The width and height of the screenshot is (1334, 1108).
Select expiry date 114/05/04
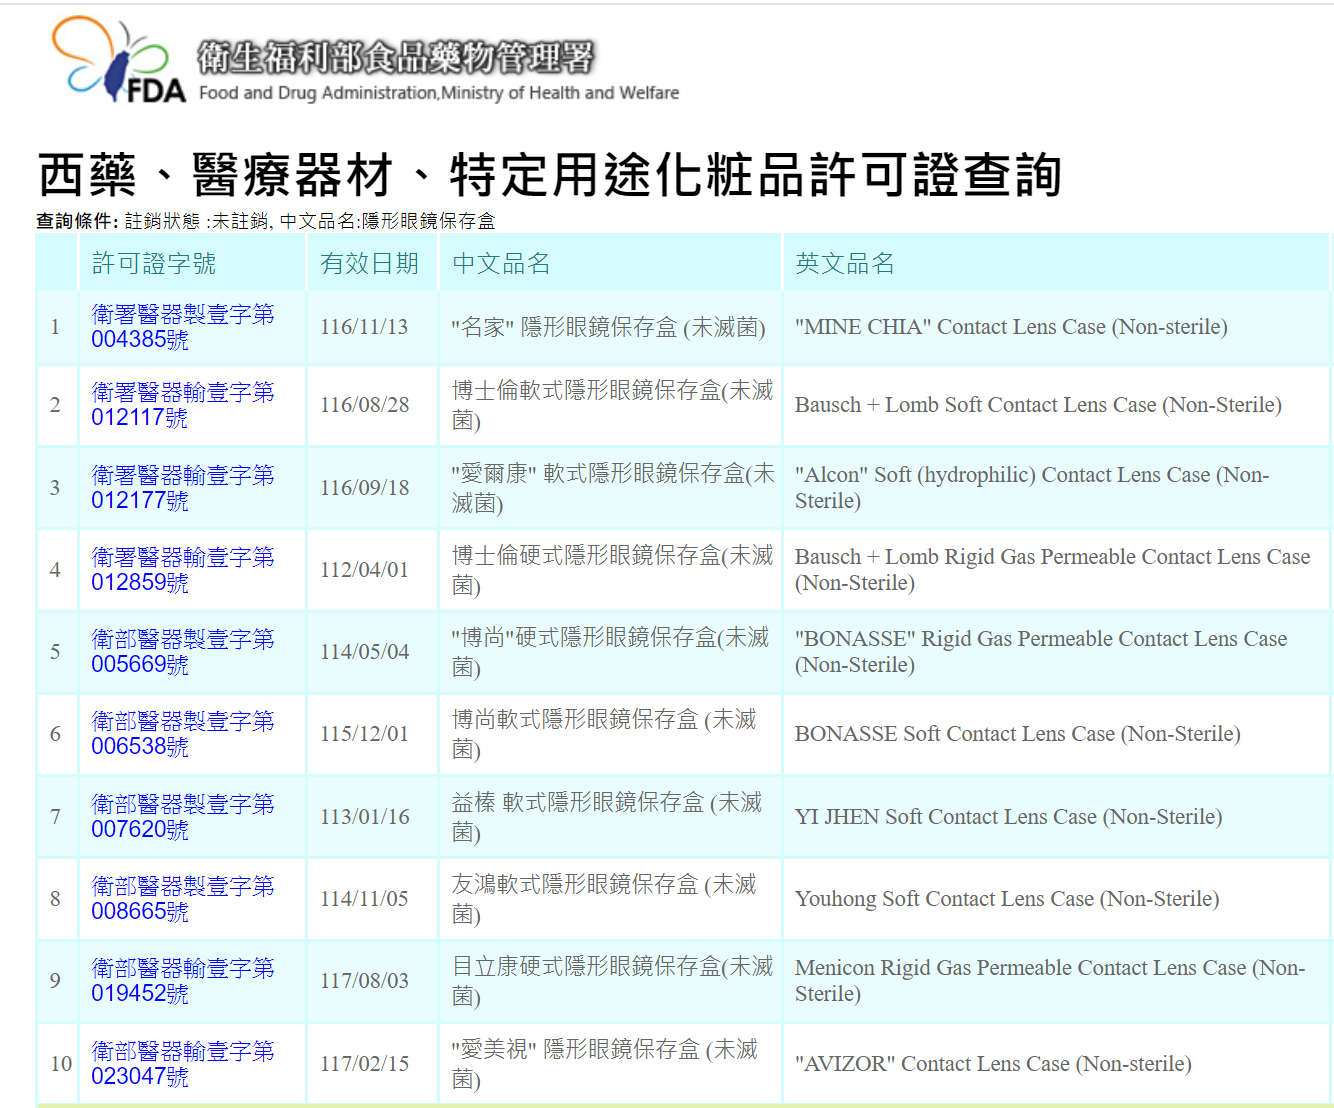[x=365, y=652]
